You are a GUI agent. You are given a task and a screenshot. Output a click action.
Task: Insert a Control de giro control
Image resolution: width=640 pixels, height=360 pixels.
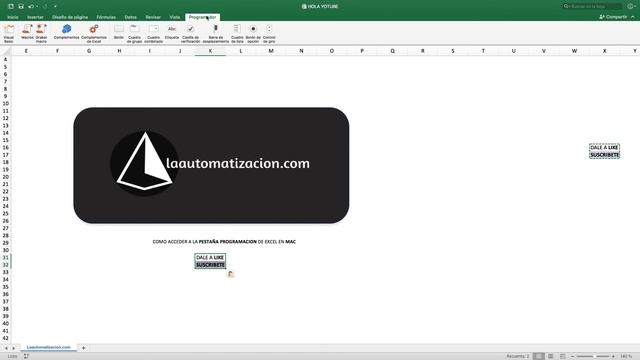[x=269, y=33]
